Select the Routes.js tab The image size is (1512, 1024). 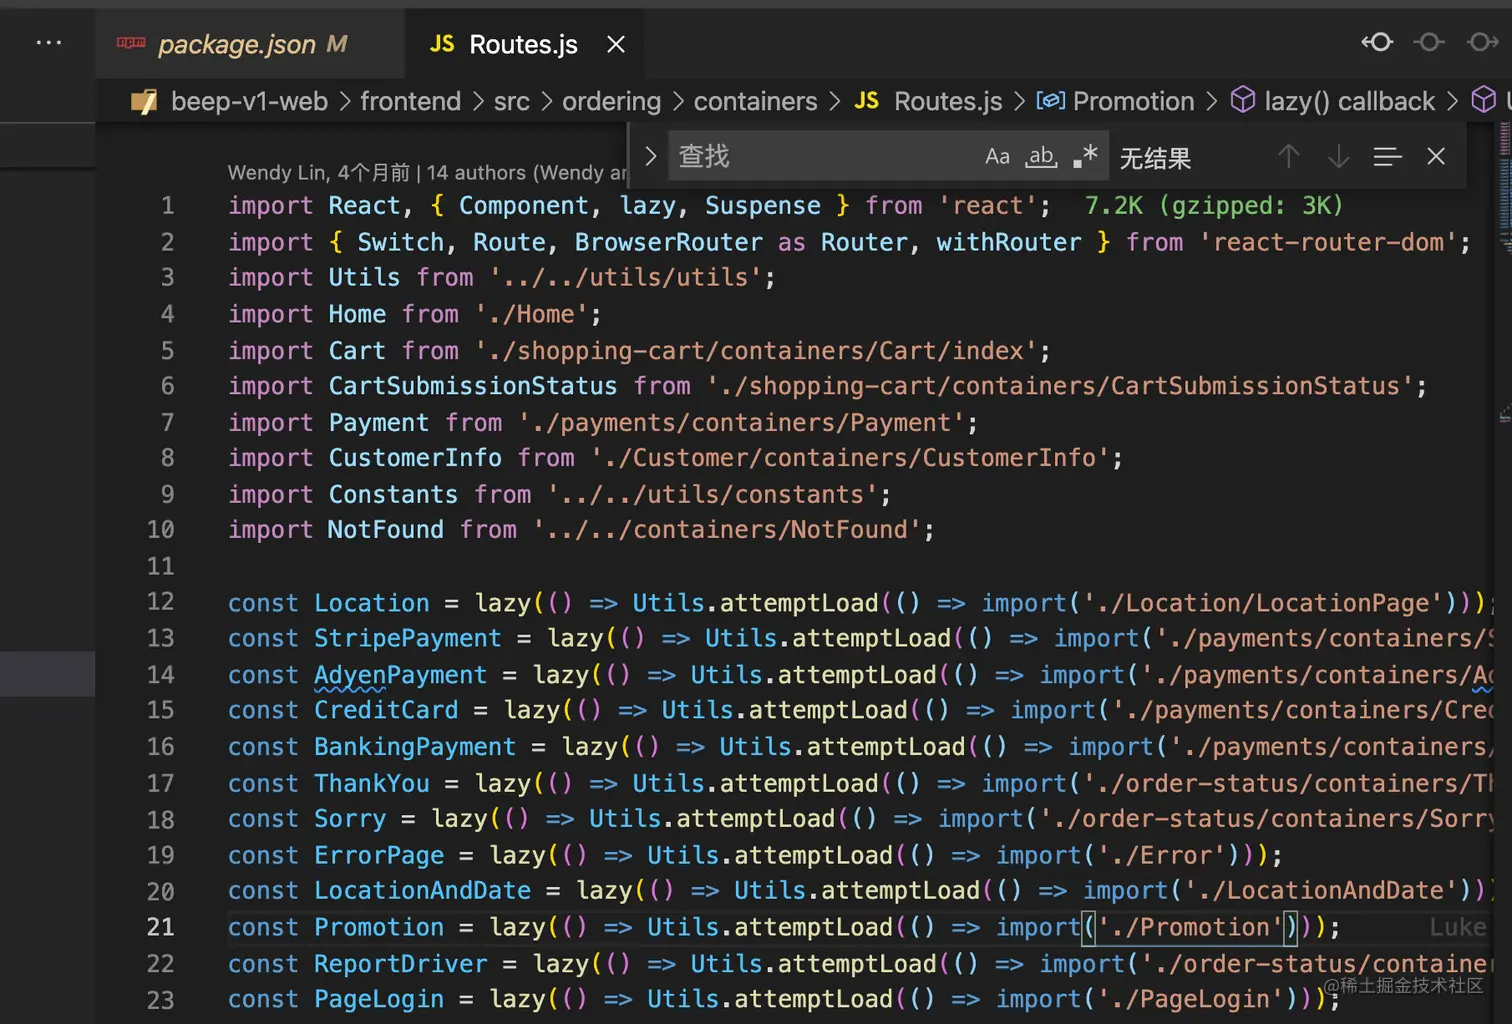(x=523, y=44)
